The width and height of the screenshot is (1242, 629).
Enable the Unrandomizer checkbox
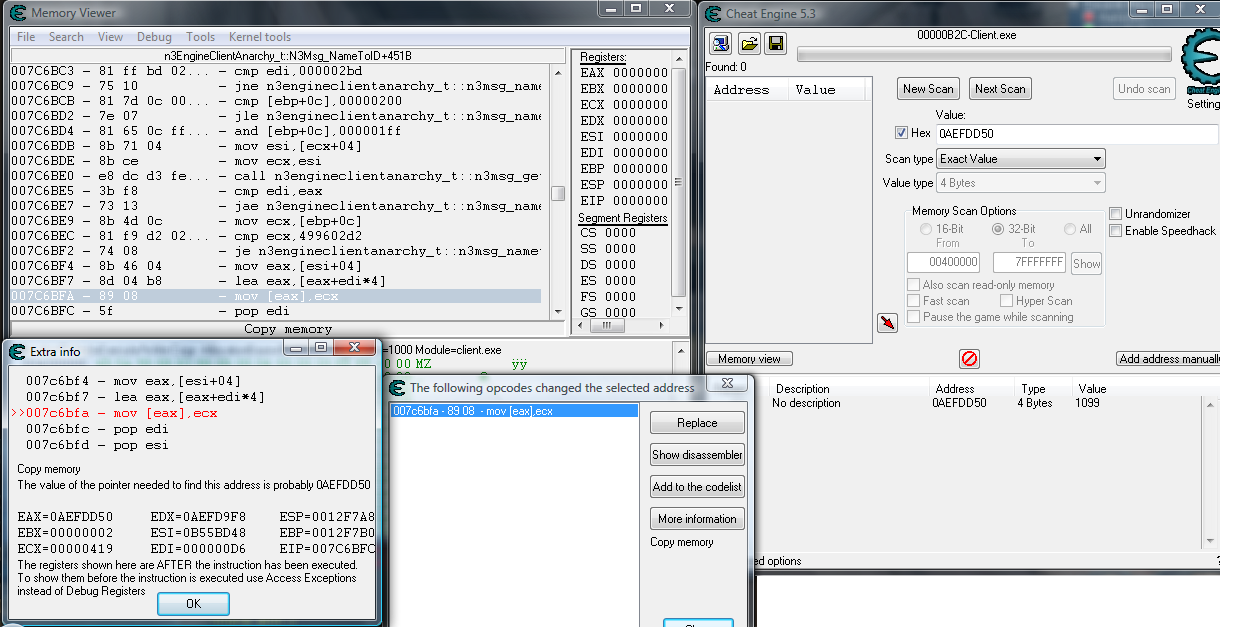[1116, 214]
